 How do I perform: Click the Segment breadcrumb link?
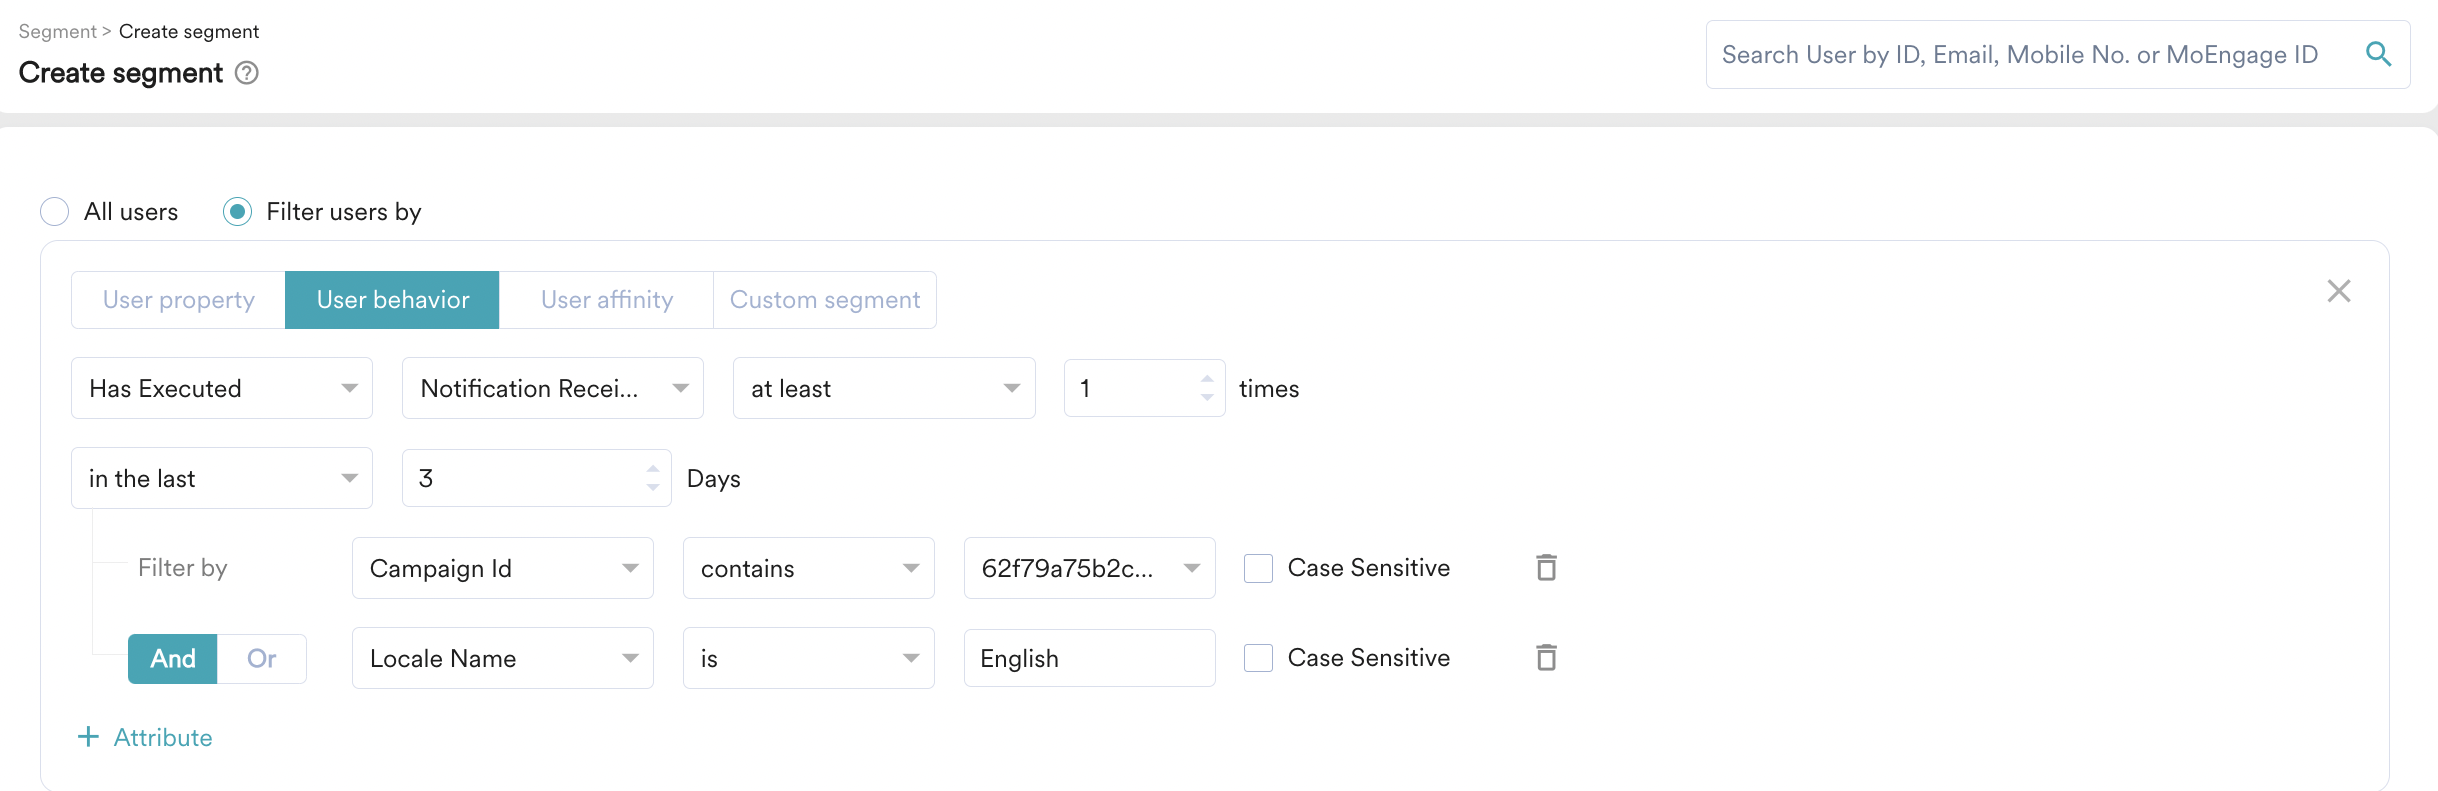(57, 32)
